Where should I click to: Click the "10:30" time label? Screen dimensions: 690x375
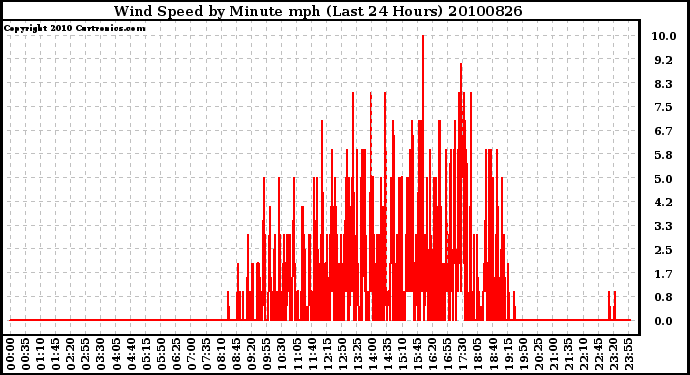tap(281, 354)
